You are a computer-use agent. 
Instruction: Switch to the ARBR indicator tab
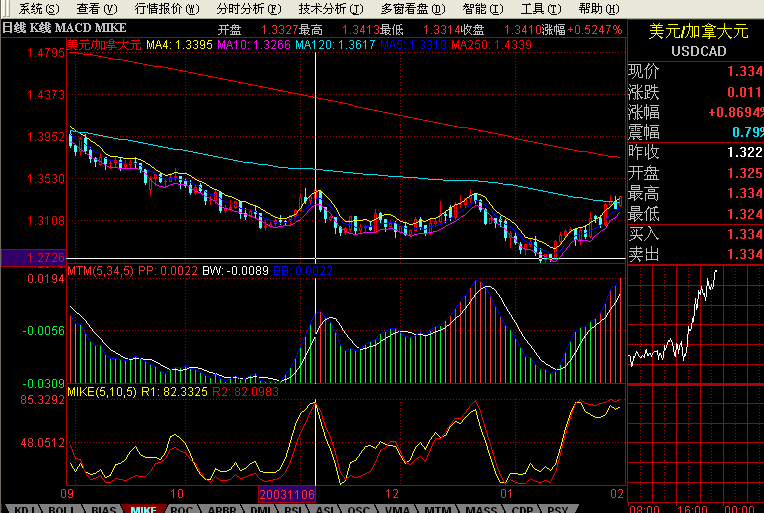[222, 509]
